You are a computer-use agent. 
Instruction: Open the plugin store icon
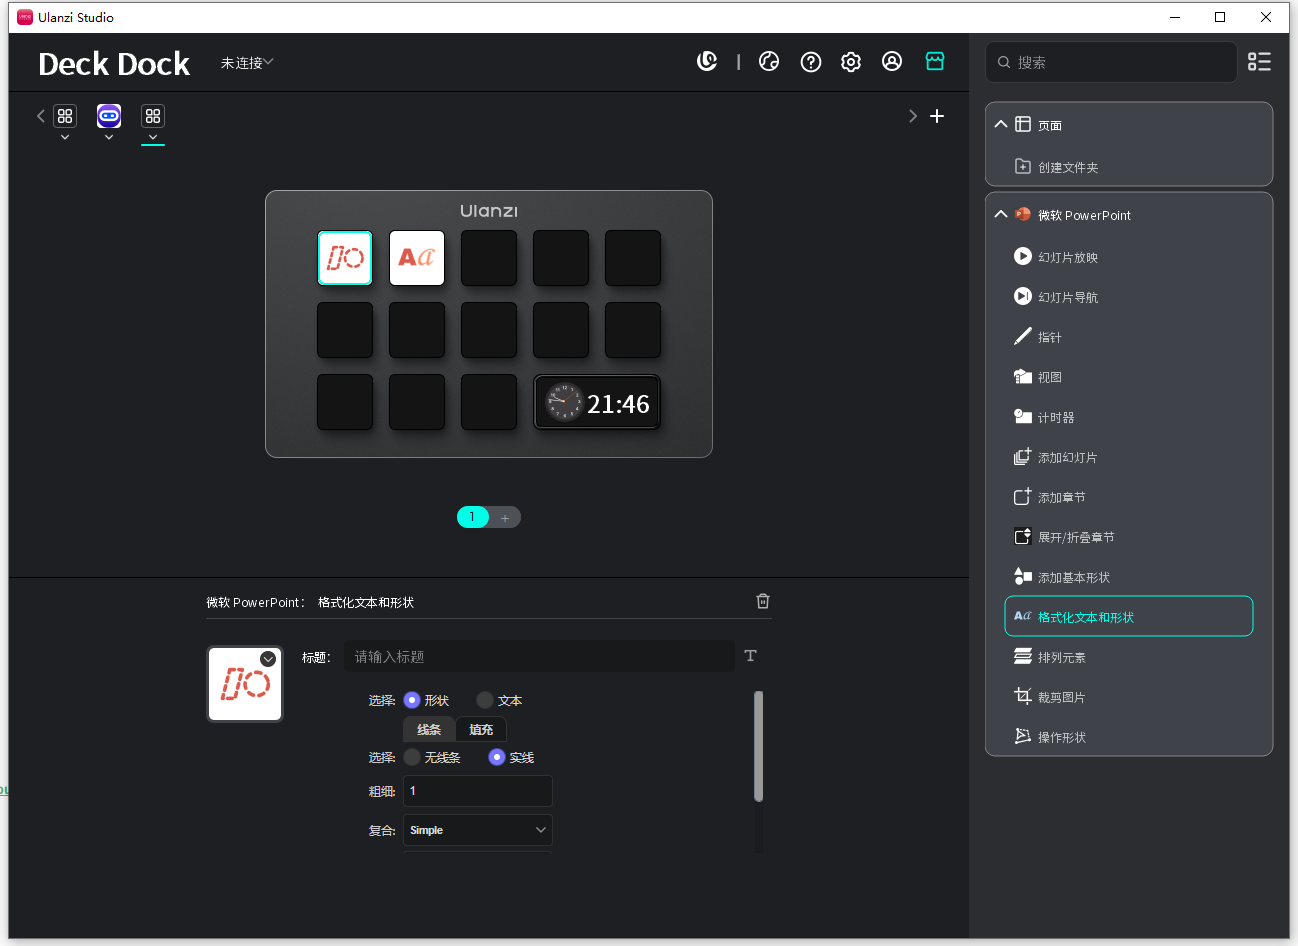click(935, 62)
